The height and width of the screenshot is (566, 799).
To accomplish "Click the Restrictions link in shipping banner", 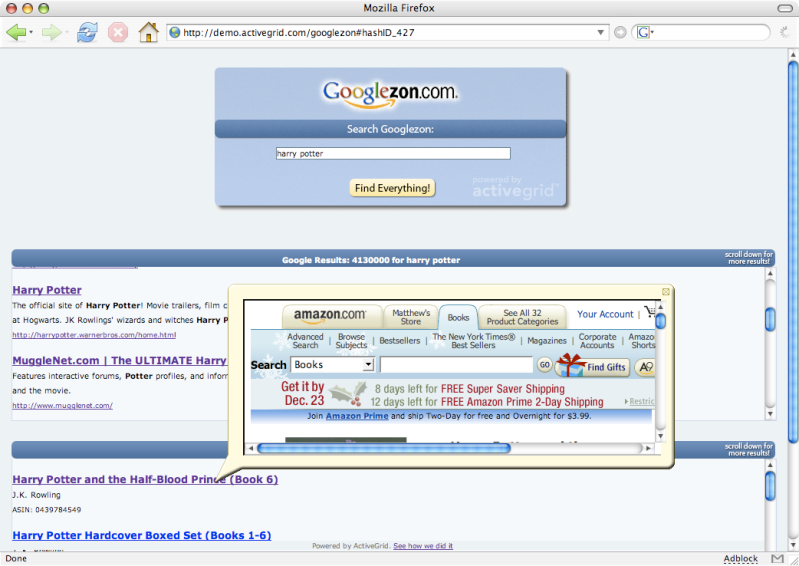I will pyautogui.click(x=641, y=401).
